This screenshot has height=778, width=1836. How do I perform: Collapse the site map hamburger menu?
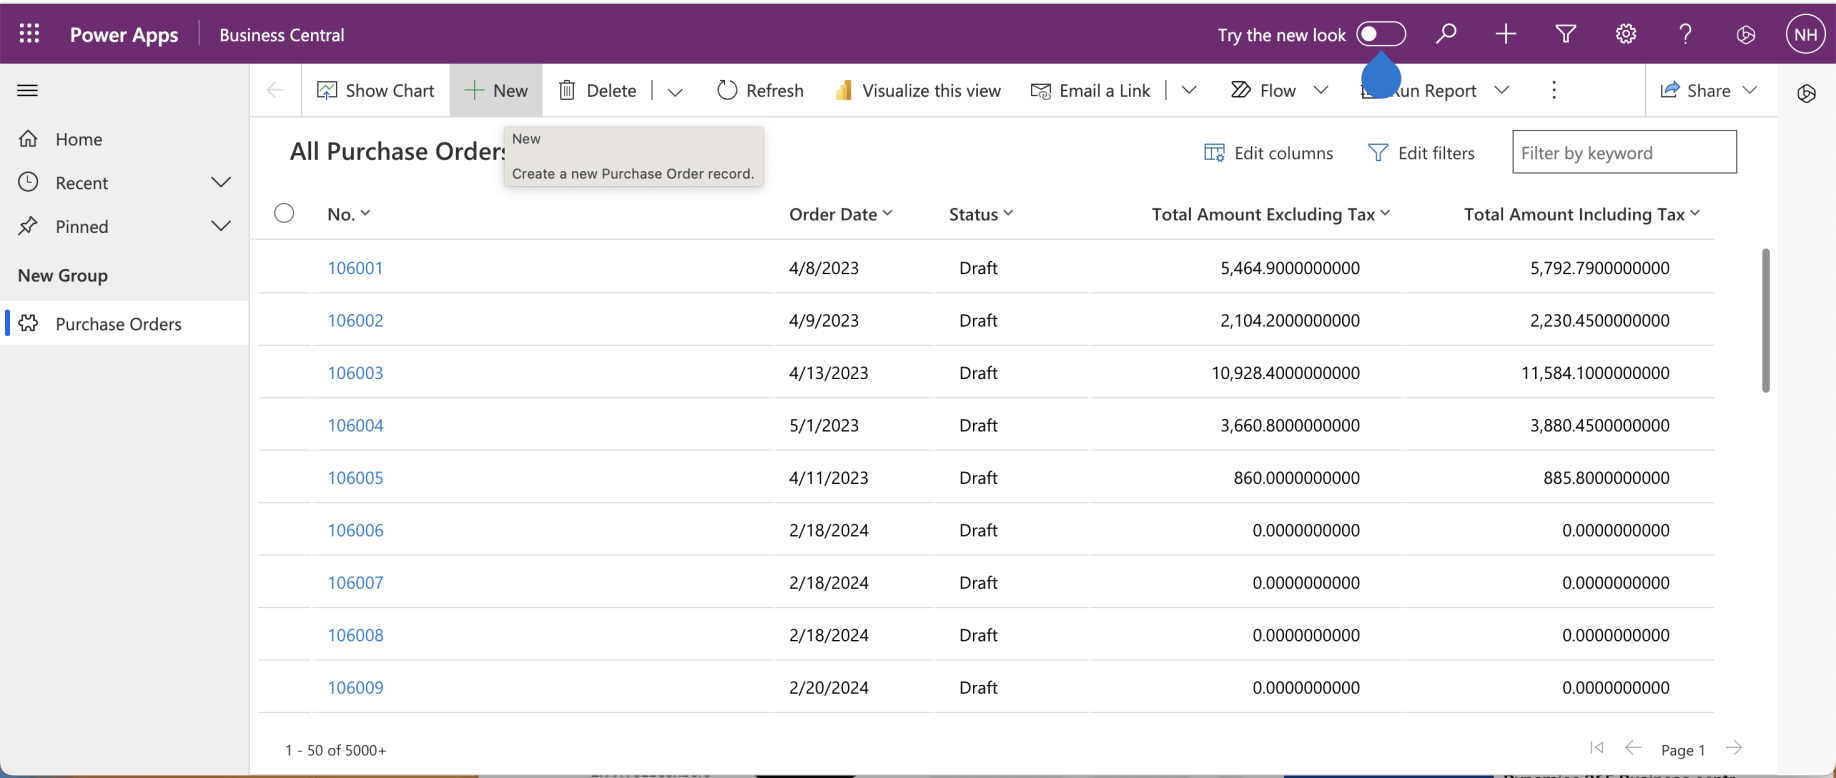pos(28,90)
